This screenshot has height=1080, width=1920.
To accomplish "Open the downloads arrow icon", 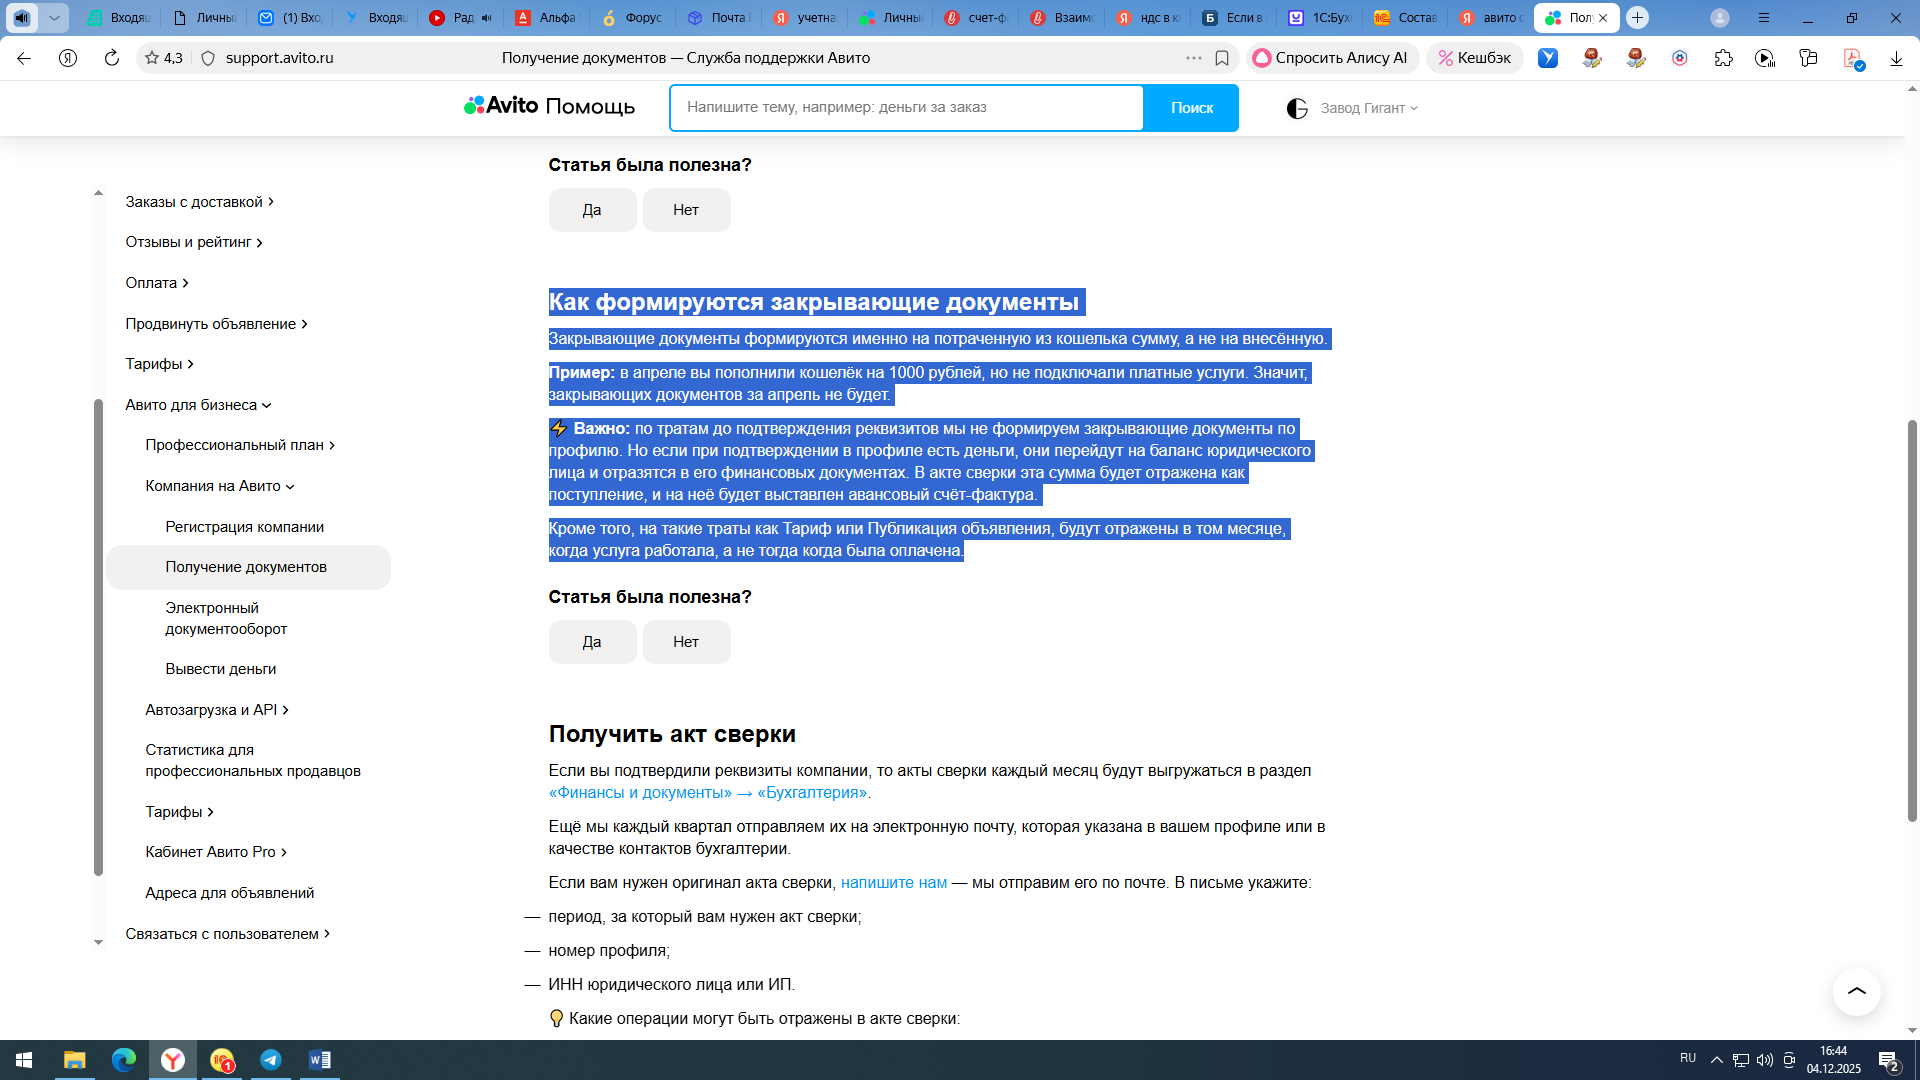I will coord(1896,58).
